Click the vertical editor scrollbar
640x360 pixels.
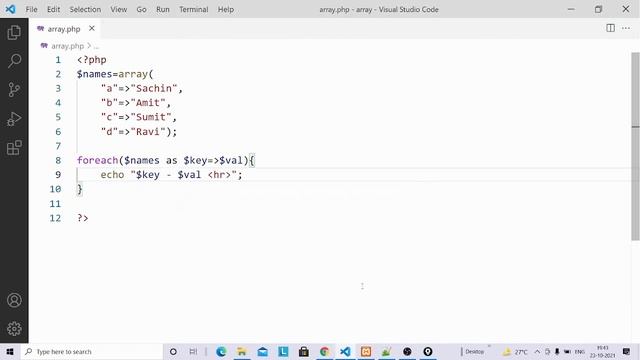pos(635,146)
